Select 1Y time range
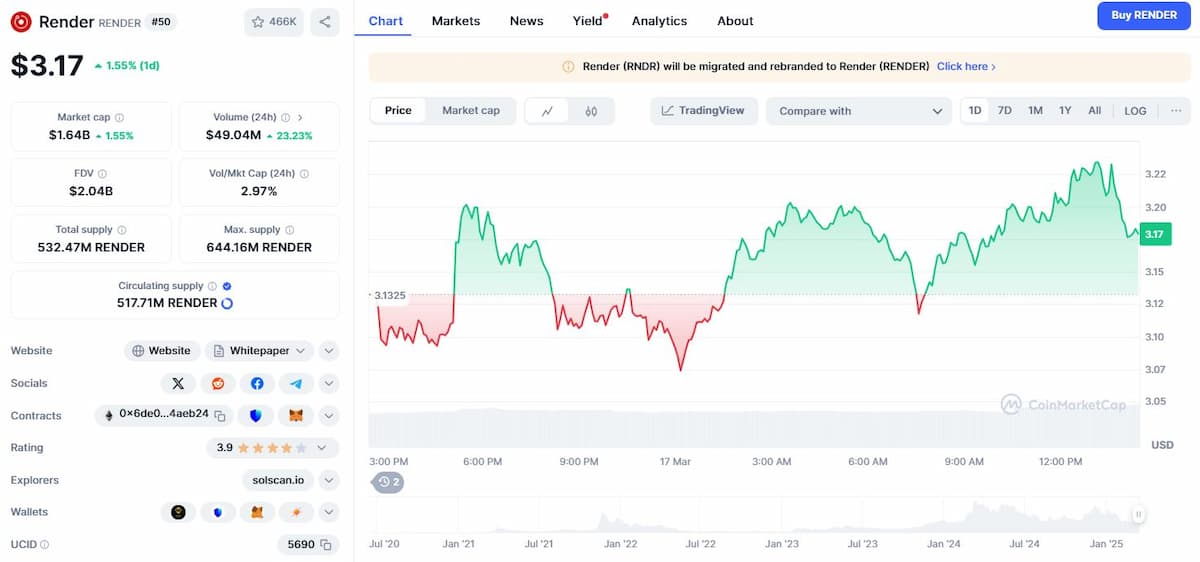The image size is (1200, 562). click(1065, 111)
